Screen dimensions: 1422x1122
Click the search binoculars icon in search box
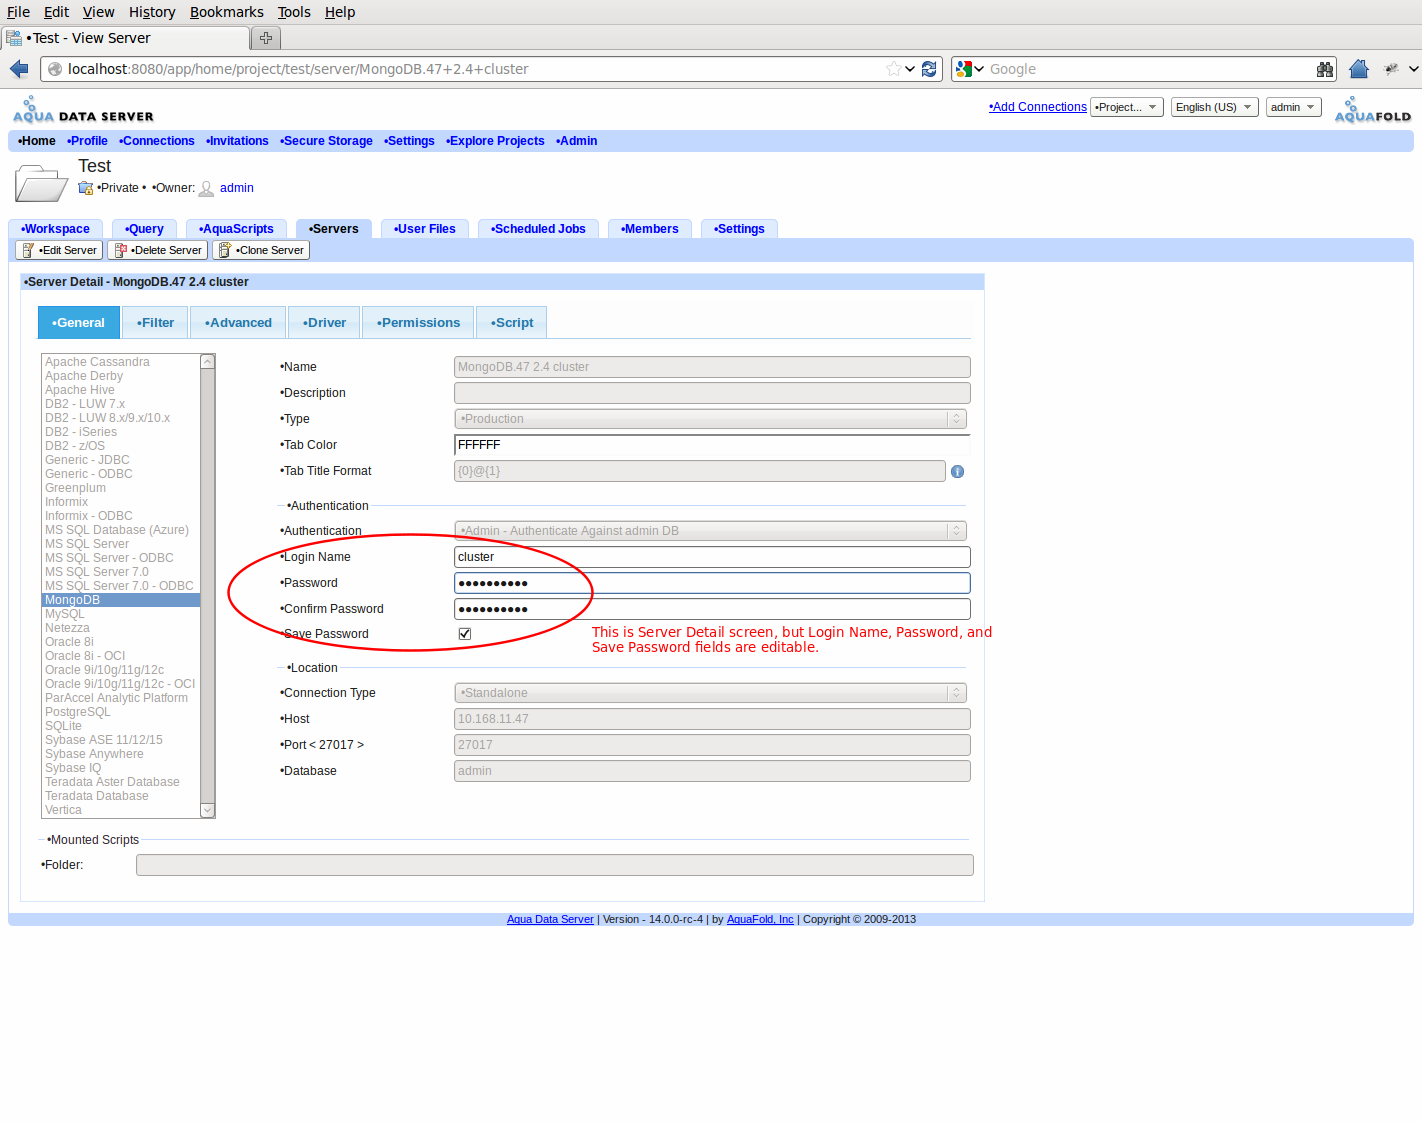click(x=1325, y=69)
